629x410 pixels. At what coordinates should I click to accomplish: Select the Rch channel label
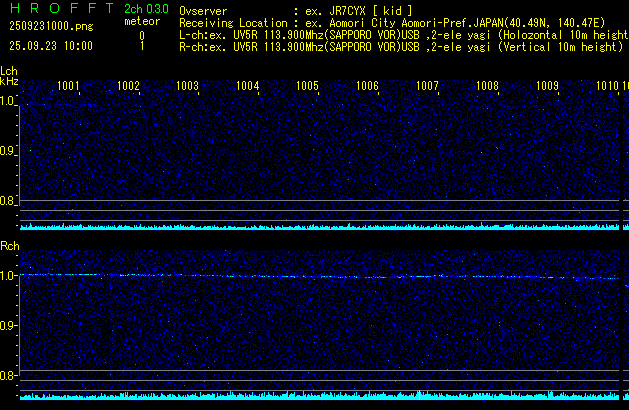point(9,246)
